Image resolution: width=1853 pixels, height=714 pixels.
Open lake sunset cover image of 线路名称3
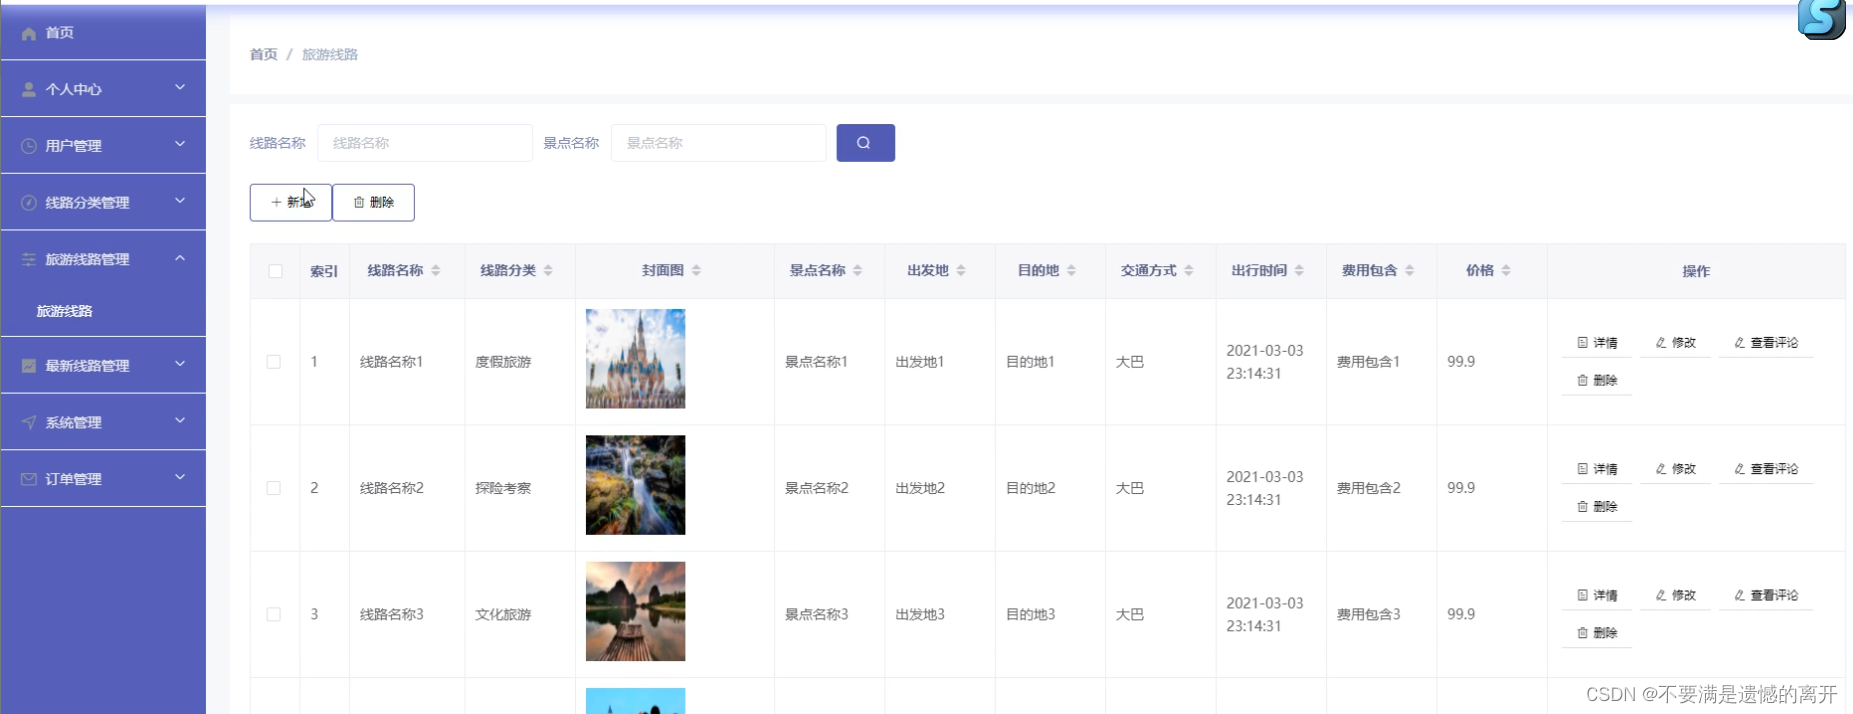tap(635, 611)
